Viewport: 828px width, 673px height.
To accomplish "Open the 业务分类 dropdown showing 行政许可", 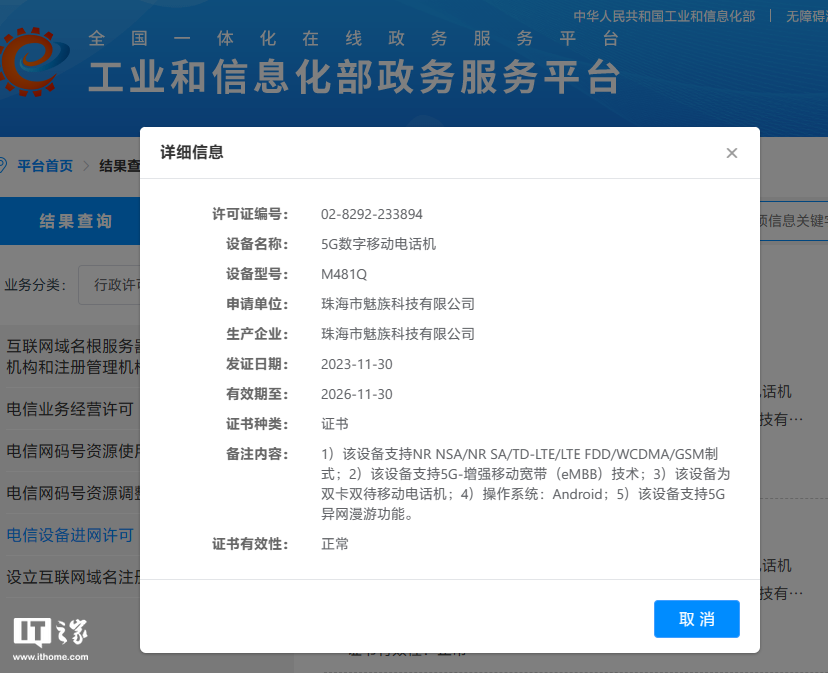I will pyautogui.click(x=109, y=285).
